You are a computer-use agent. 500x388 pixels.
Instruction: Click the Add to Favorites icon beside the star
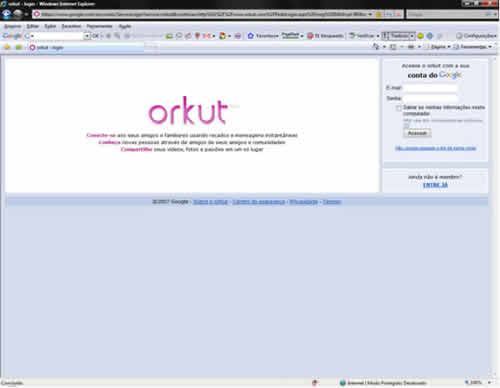point(18,47)
